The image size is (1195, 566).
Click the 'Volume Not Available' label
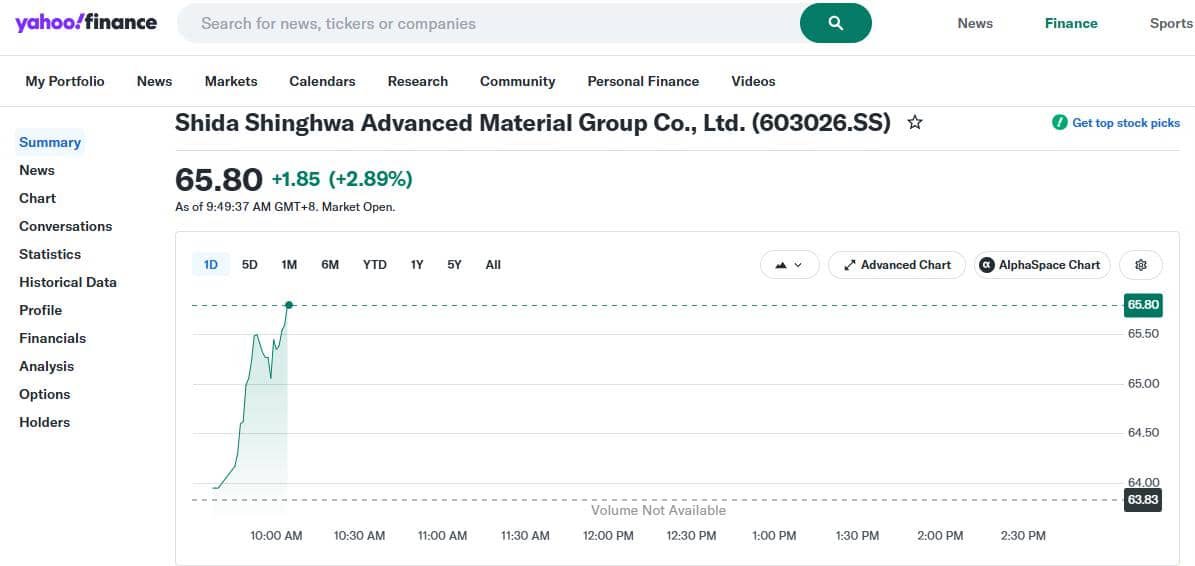point(658,510)
